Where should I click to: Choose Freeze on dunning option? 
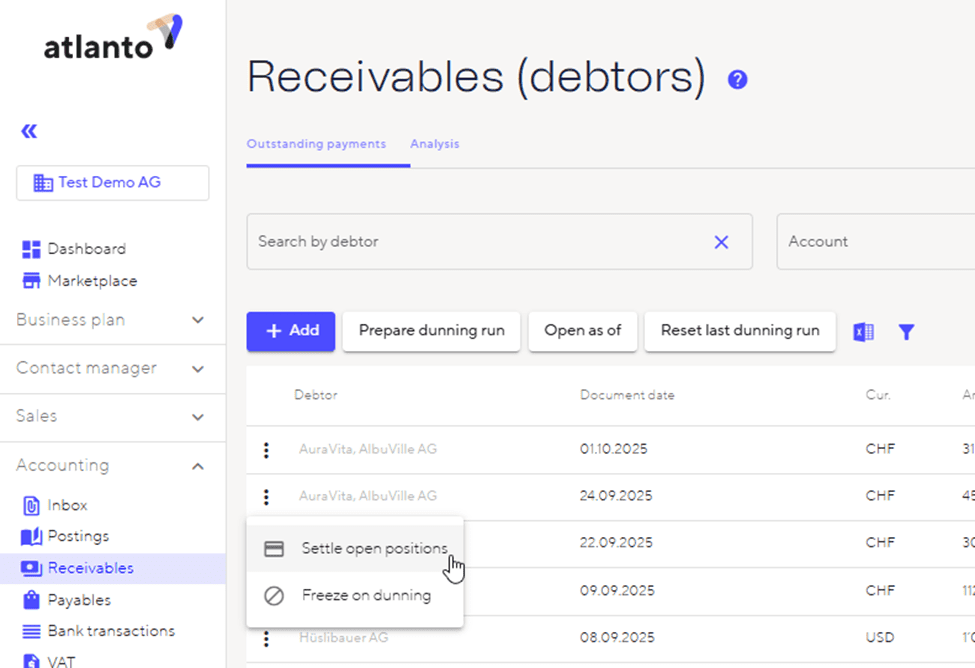point(366,596)
